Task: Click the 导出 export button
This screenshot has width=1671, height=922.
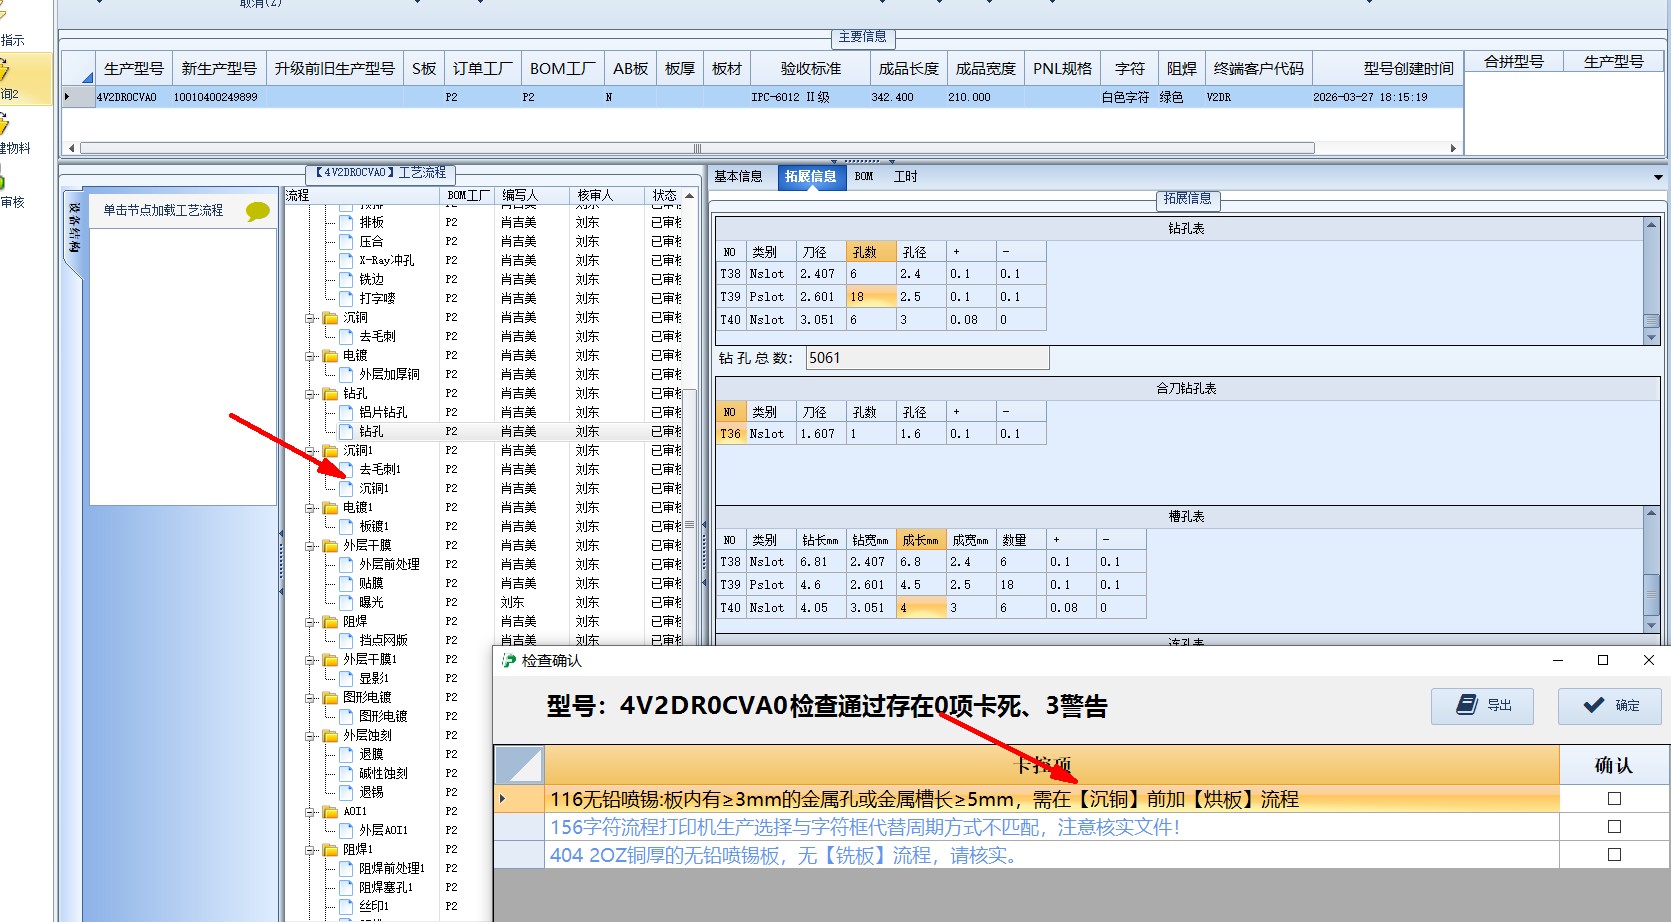Action: tap(1483, 706)
